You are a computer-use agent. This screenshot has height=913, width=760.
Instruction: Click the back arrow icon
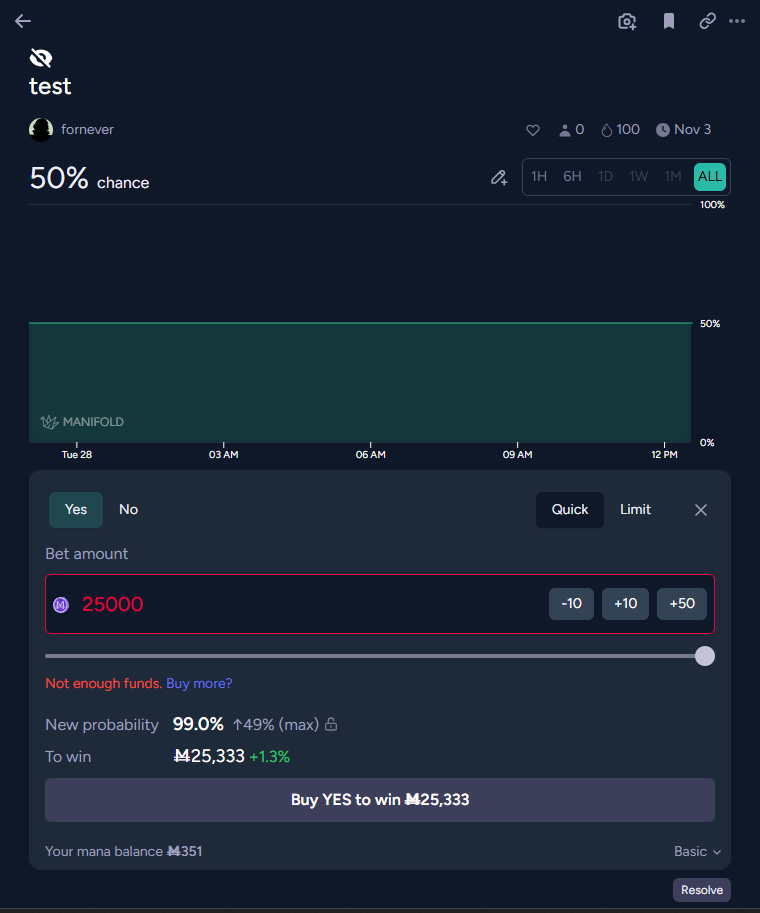click(23, 21)
